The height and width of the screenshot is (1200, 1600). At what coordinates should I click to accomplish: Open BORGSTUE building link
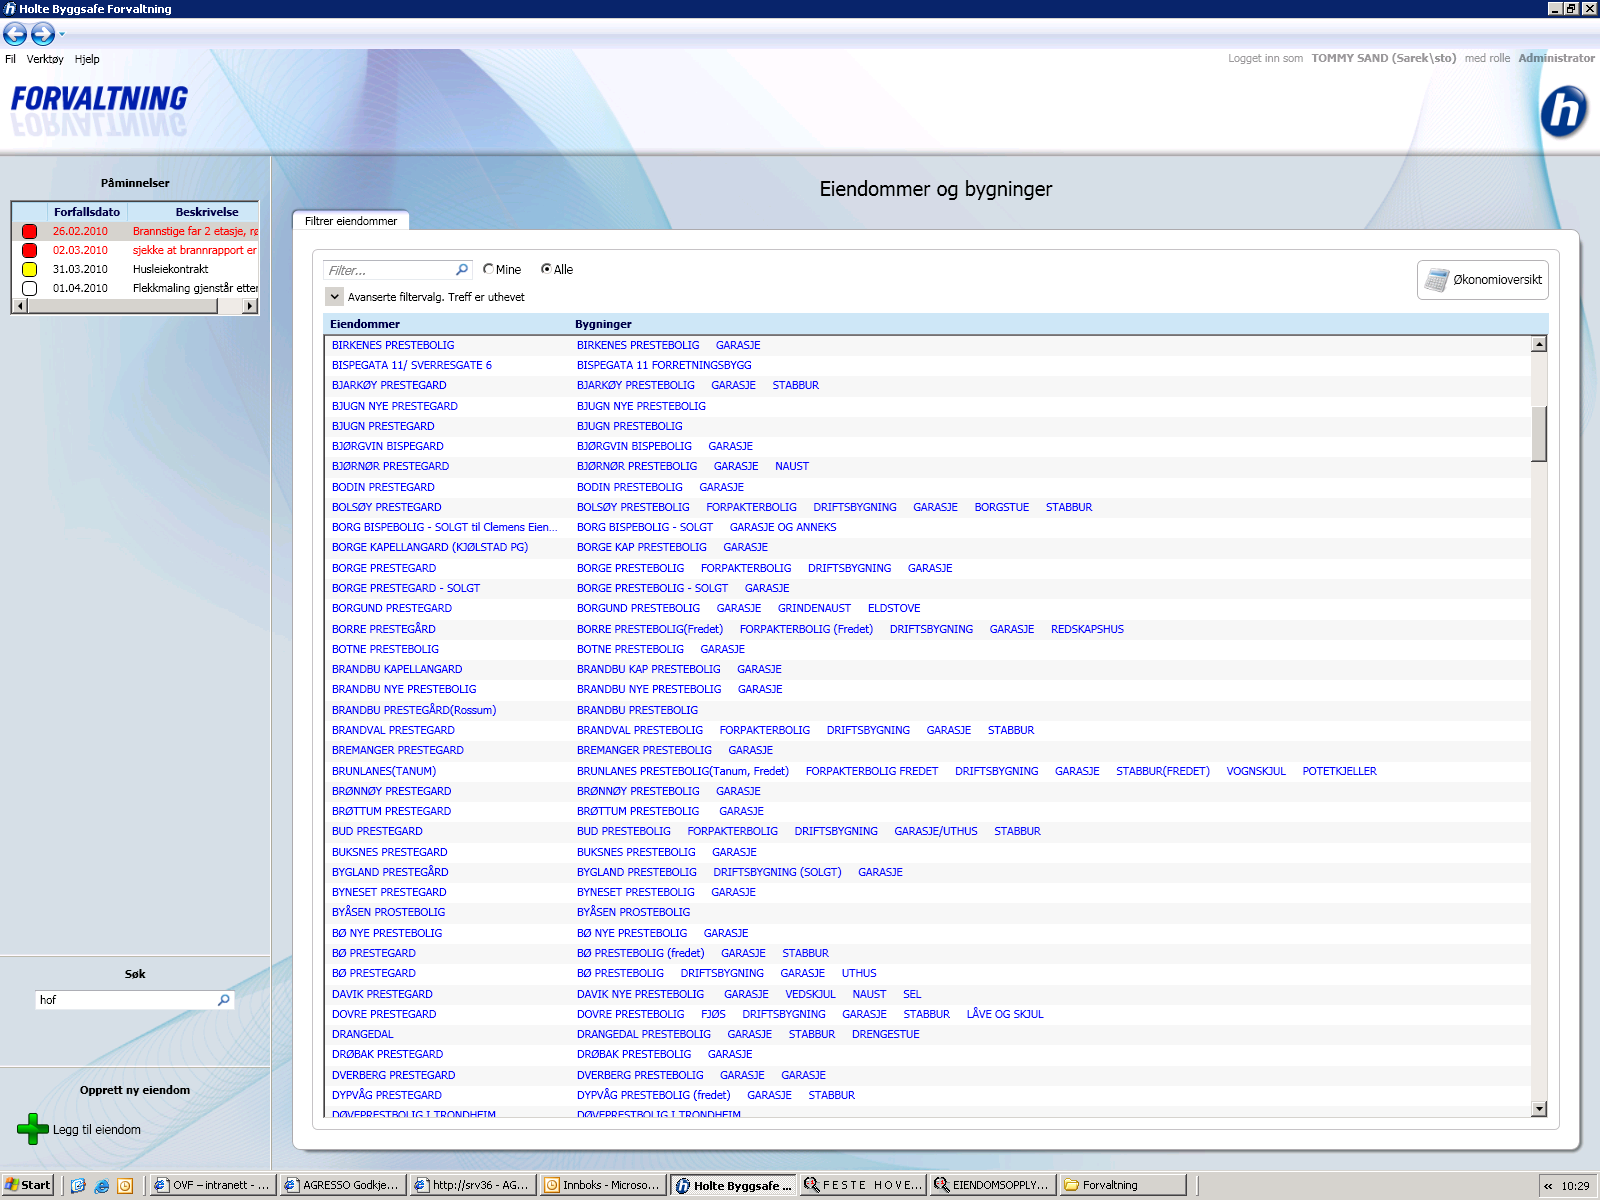1002,507
